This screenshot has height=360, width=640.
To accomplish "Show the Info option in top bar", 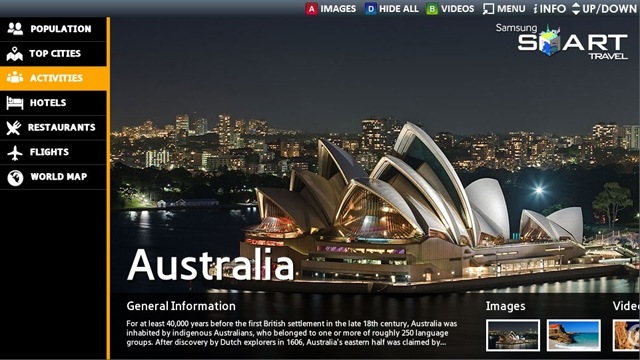I will click(x=549, y=9).
